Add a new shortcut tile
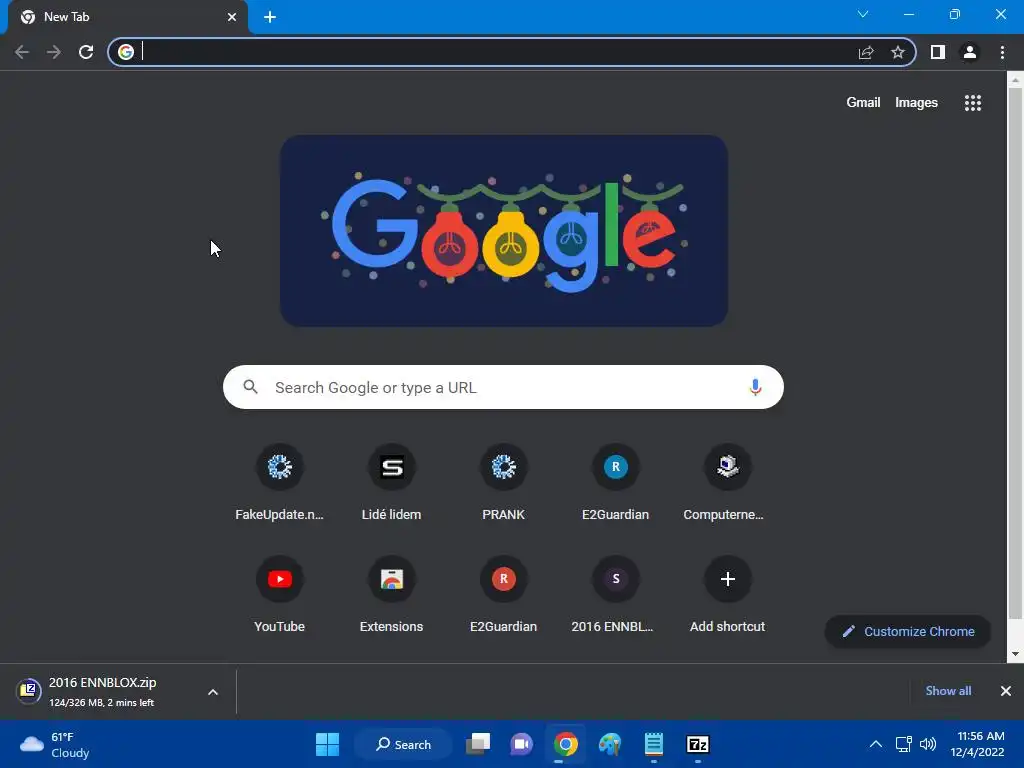The image size is (1024, 768). 728,594
